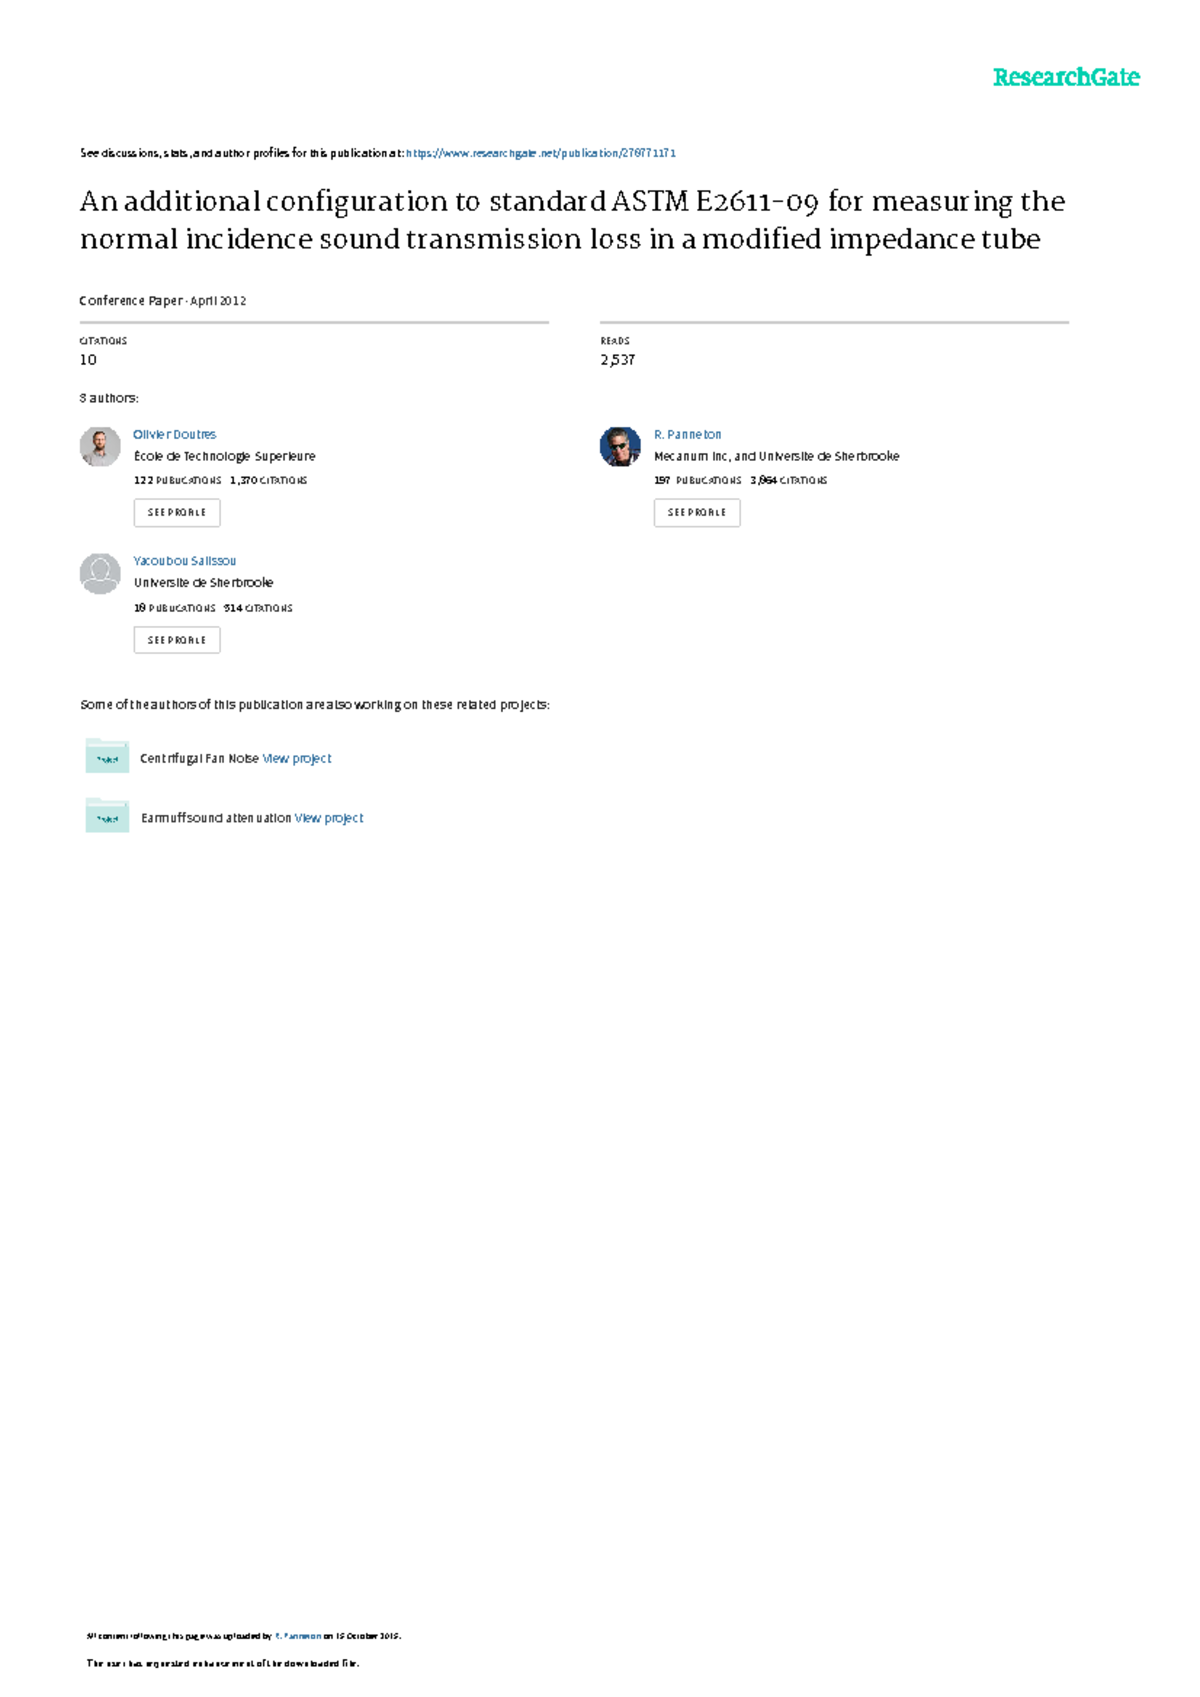1200x1697 pixels.
Task: Click the paper title heading
Action: (x=572, y=220)
